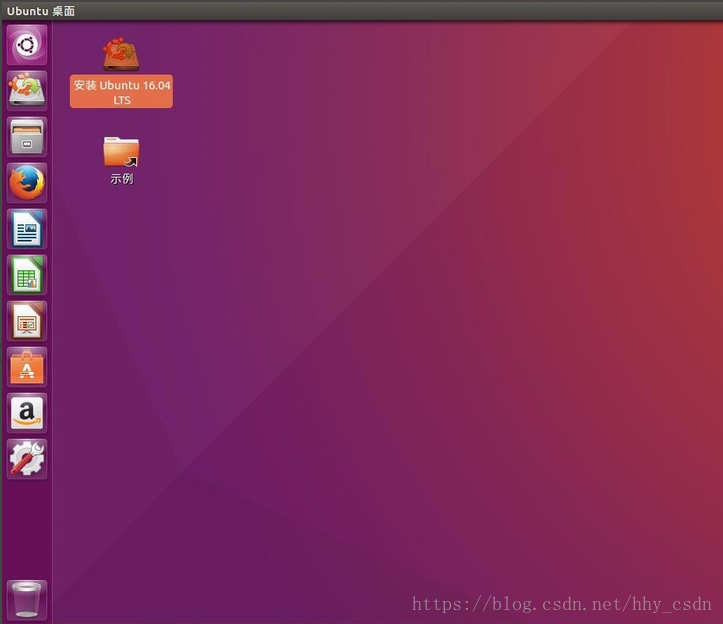This screenshot has height=624, width=723.
Task: Open the Trash bin in launcher
Action: click(27, 600)
